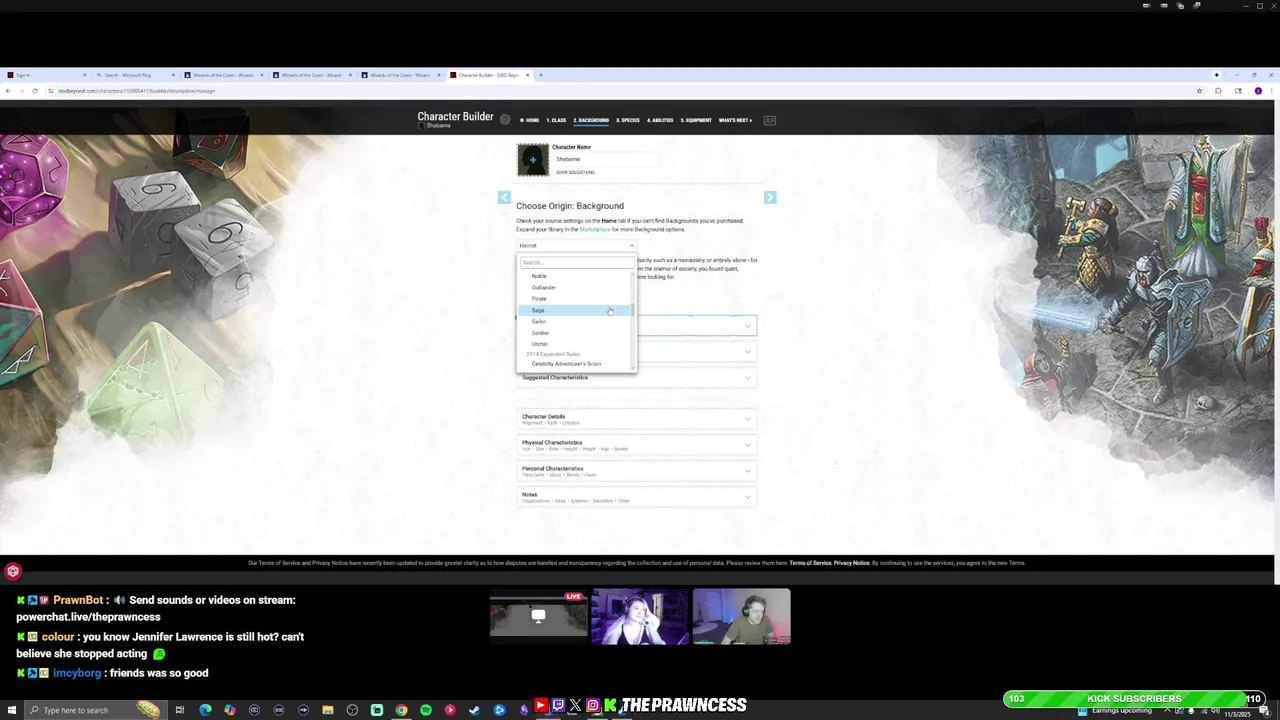The image size is (1280, 720).
Task: Switch to Chrome on taskbar
Action: tap(401, 710)
